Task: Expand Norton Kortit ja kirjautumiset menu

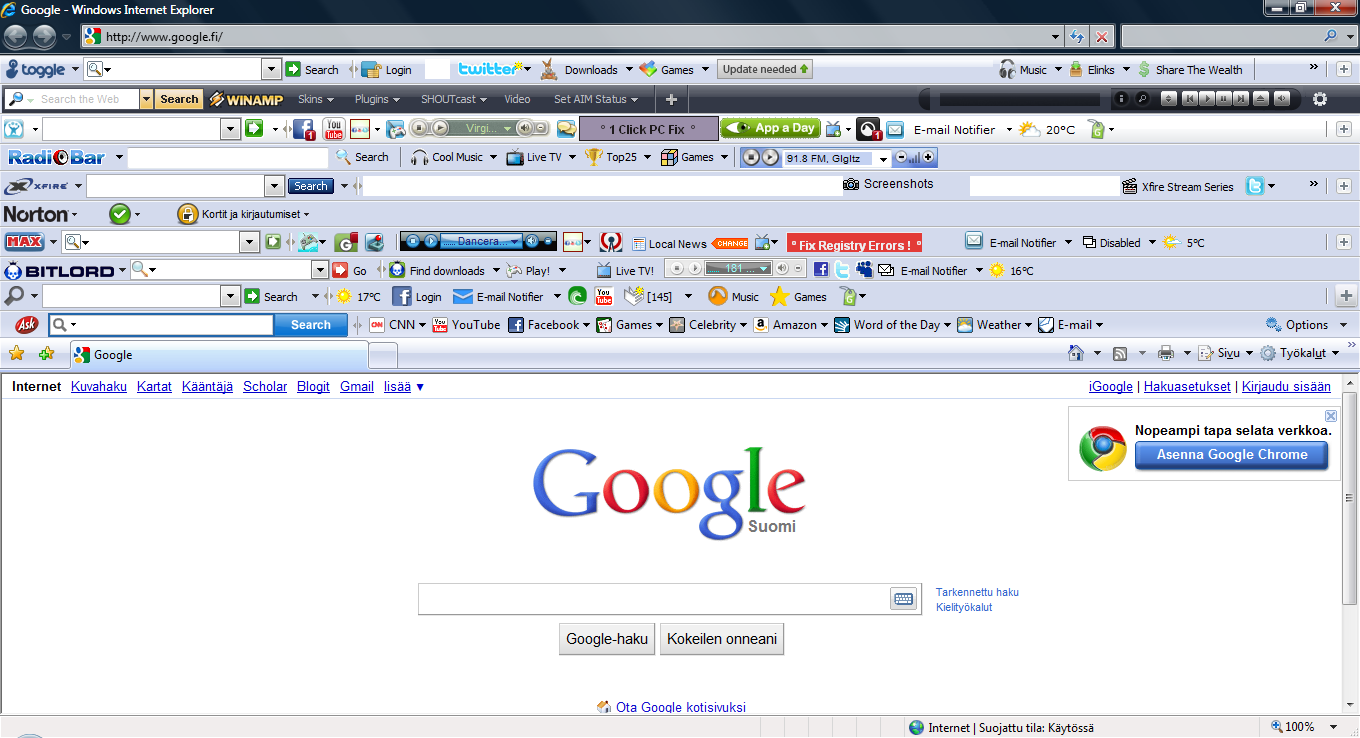Action: coord(243,214)
